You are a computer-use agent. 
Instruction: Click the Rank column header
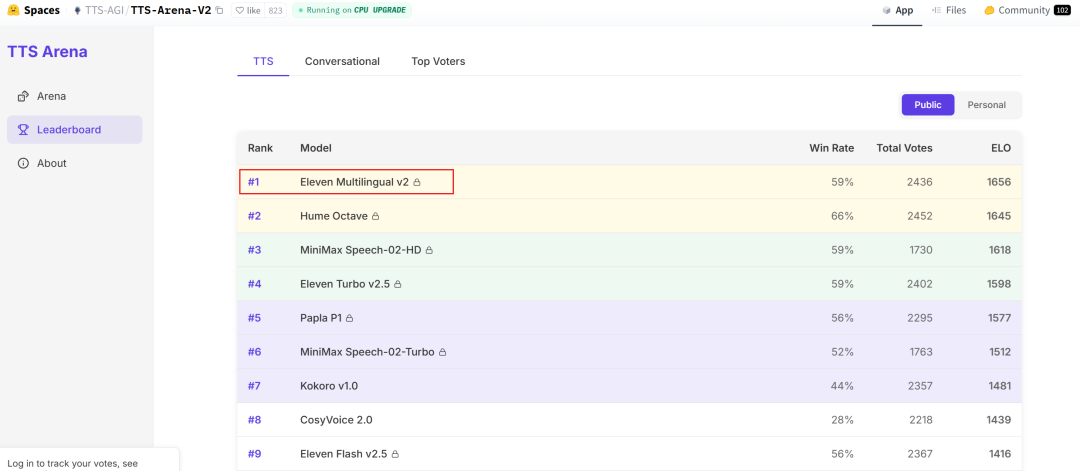pyautogui.click(x=260, y=148)
